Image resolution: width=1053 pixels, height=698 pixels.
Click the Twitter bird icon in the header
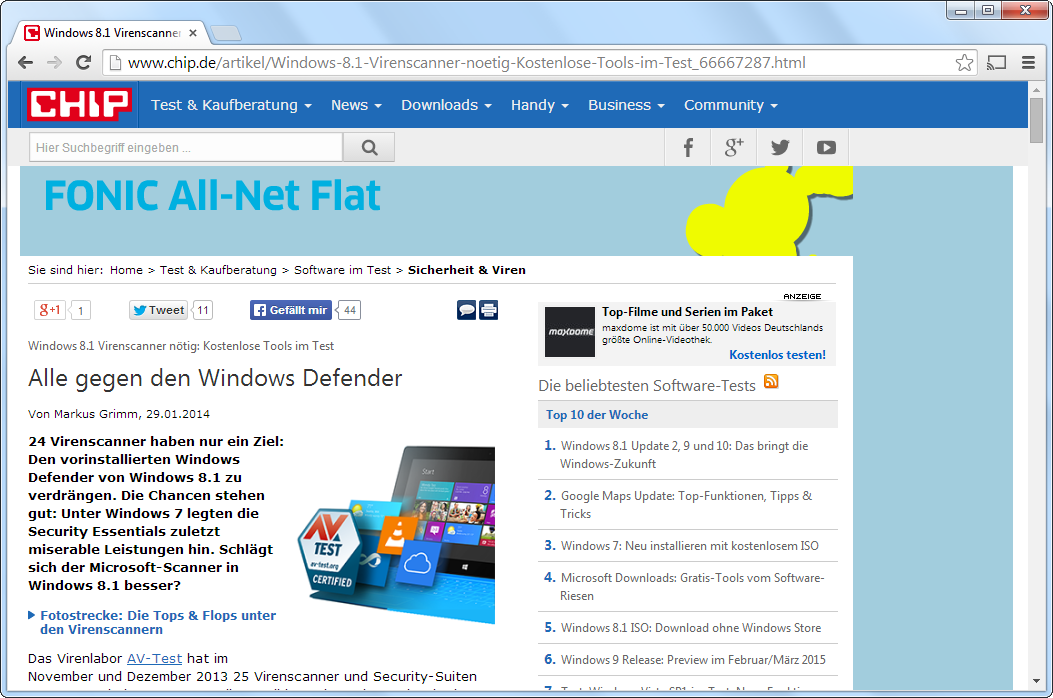pyautogui.click(x=780, y=148)
